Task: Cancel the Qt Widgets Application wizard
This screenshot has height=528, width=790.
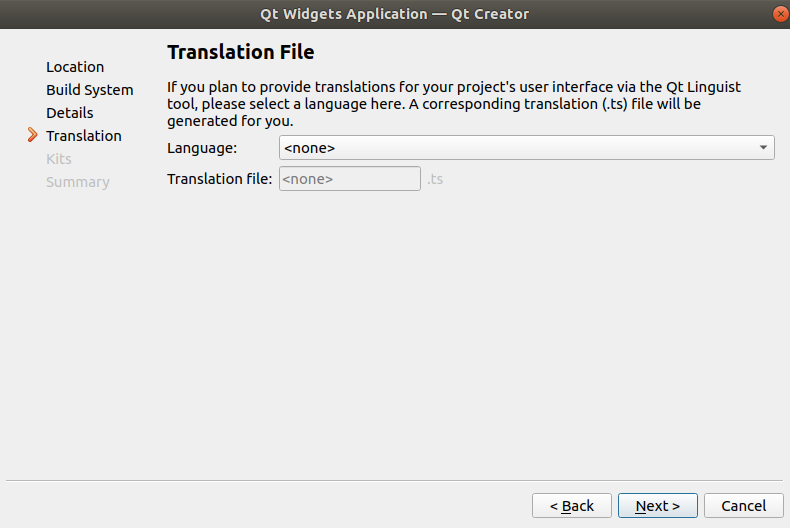Action: (744, 505)
